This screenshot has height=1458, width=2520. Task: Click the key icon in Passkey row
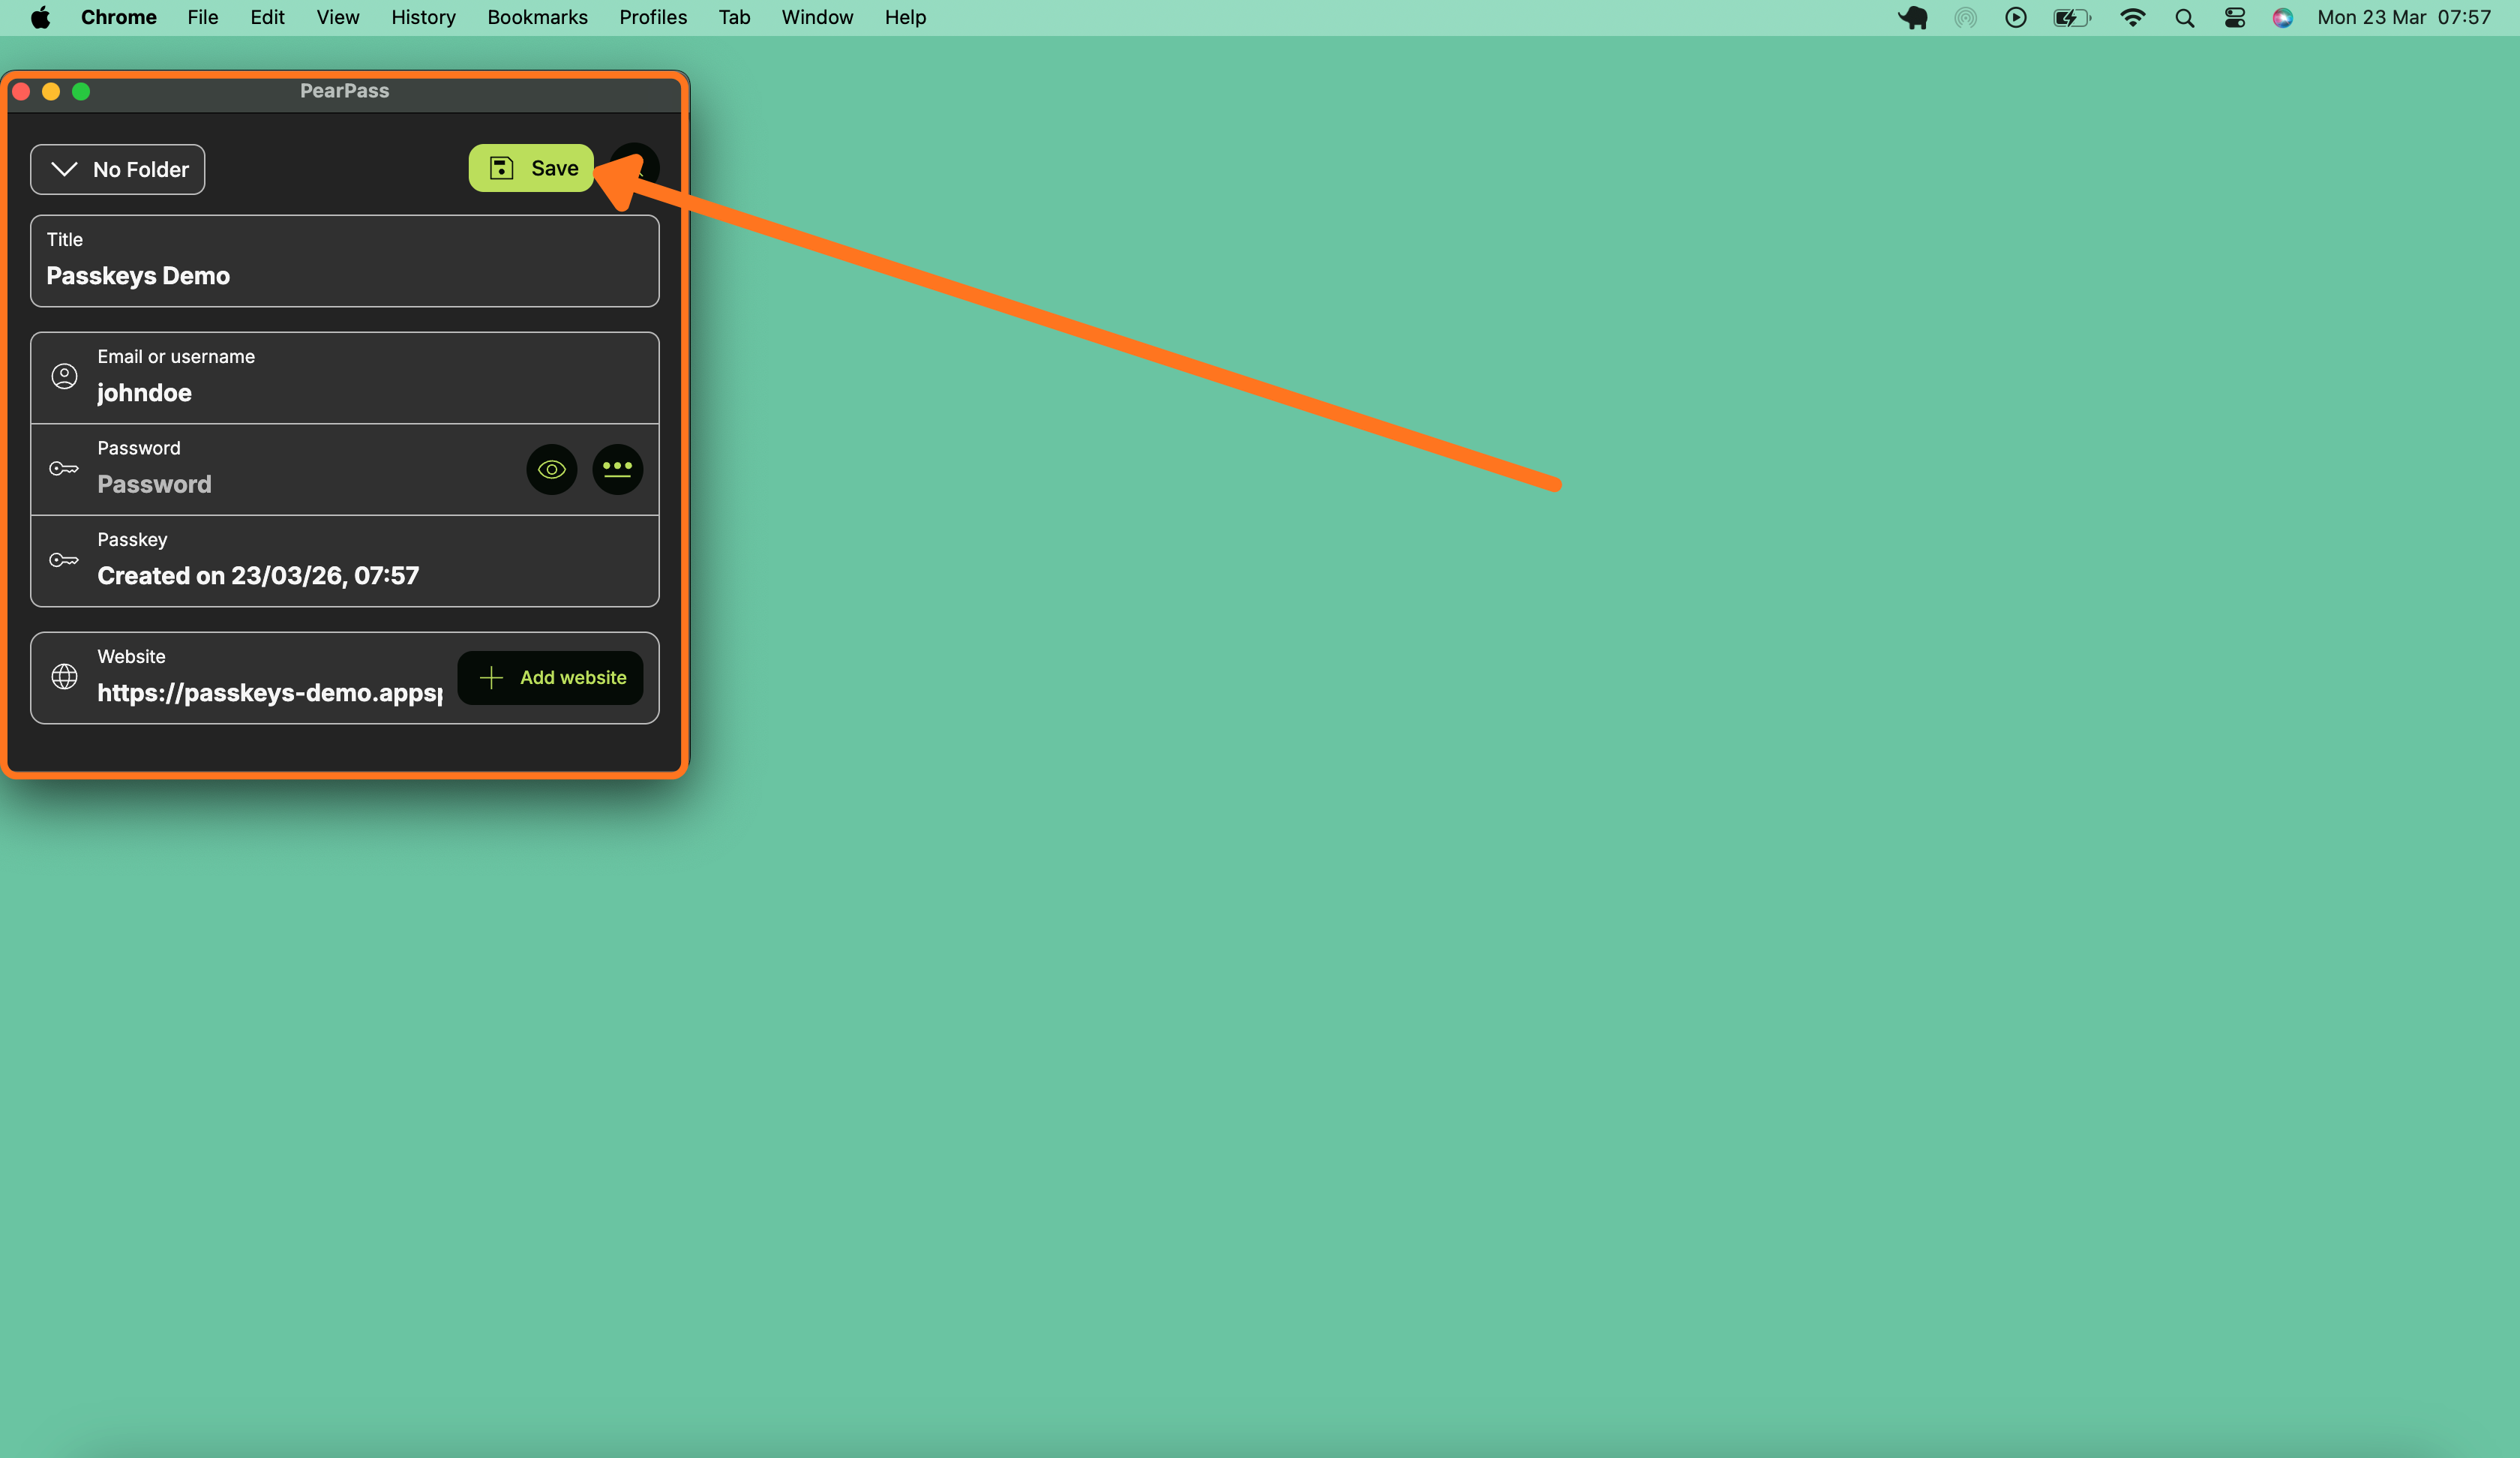pos(64,560)
